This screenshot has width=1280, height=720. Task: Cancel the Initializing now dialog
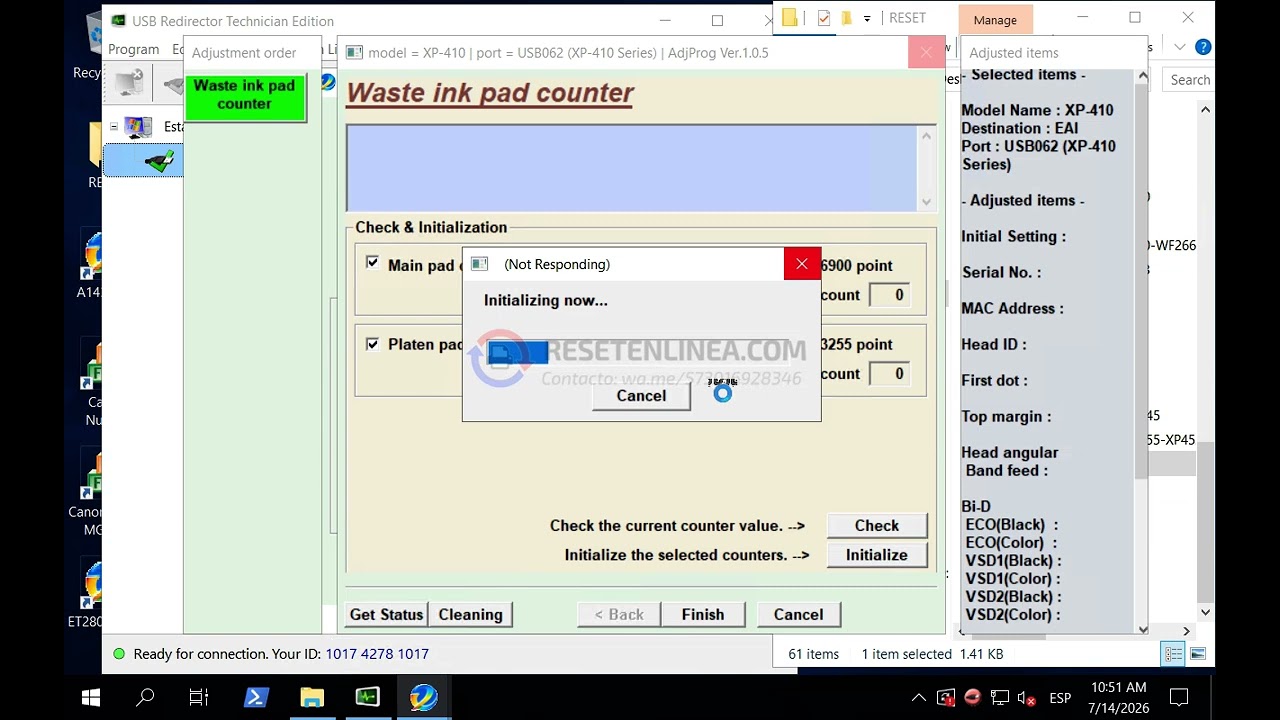[641, 396]
